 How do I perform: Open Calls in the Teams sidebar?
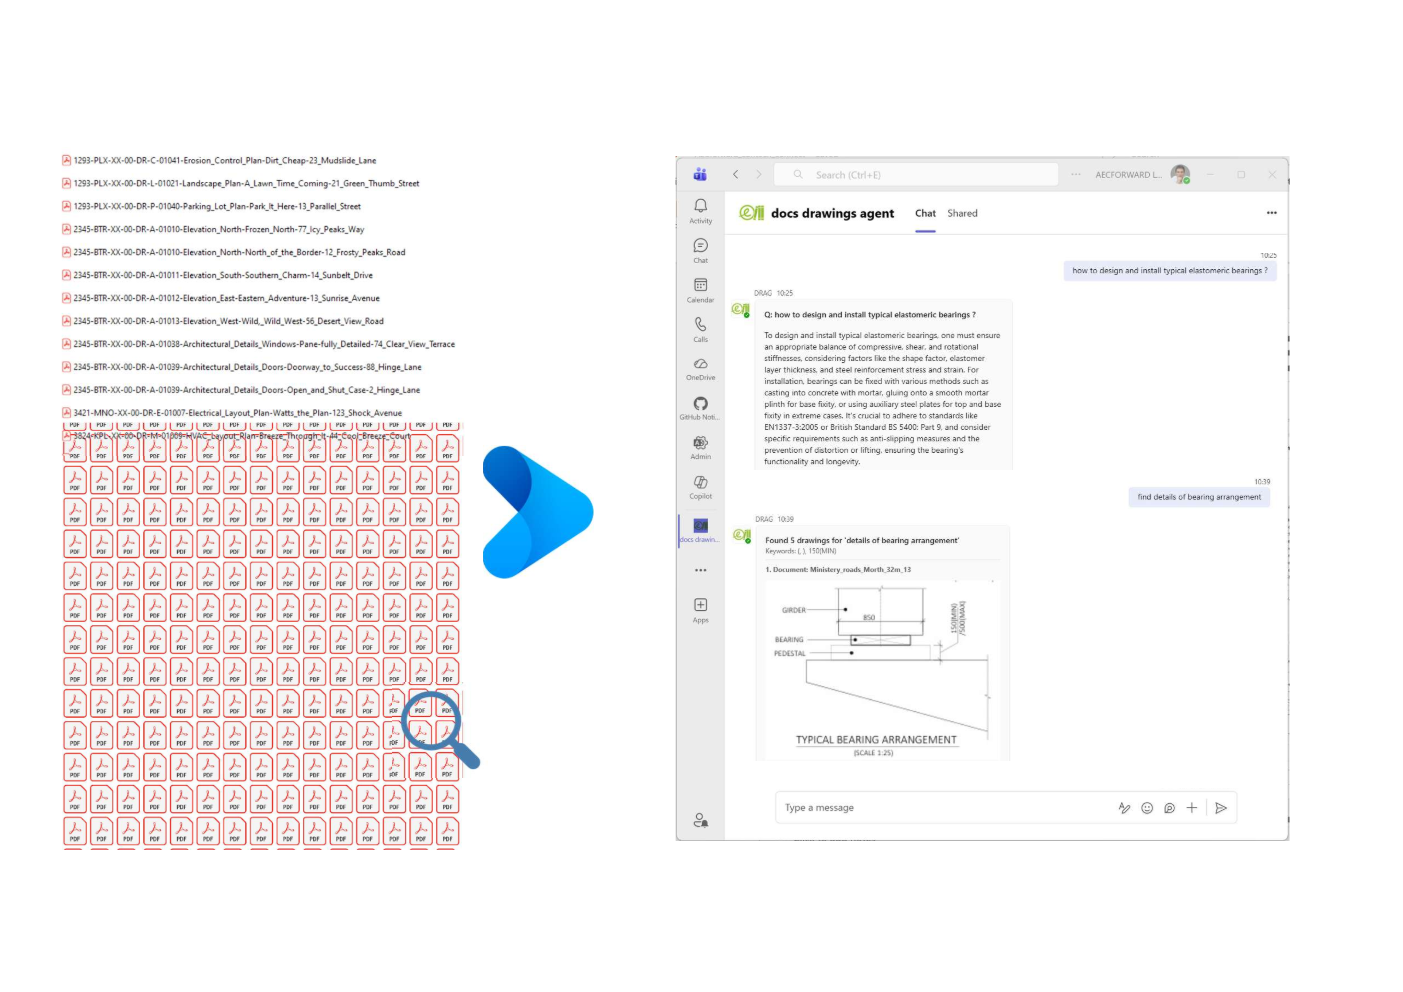[x=700, y=329]
